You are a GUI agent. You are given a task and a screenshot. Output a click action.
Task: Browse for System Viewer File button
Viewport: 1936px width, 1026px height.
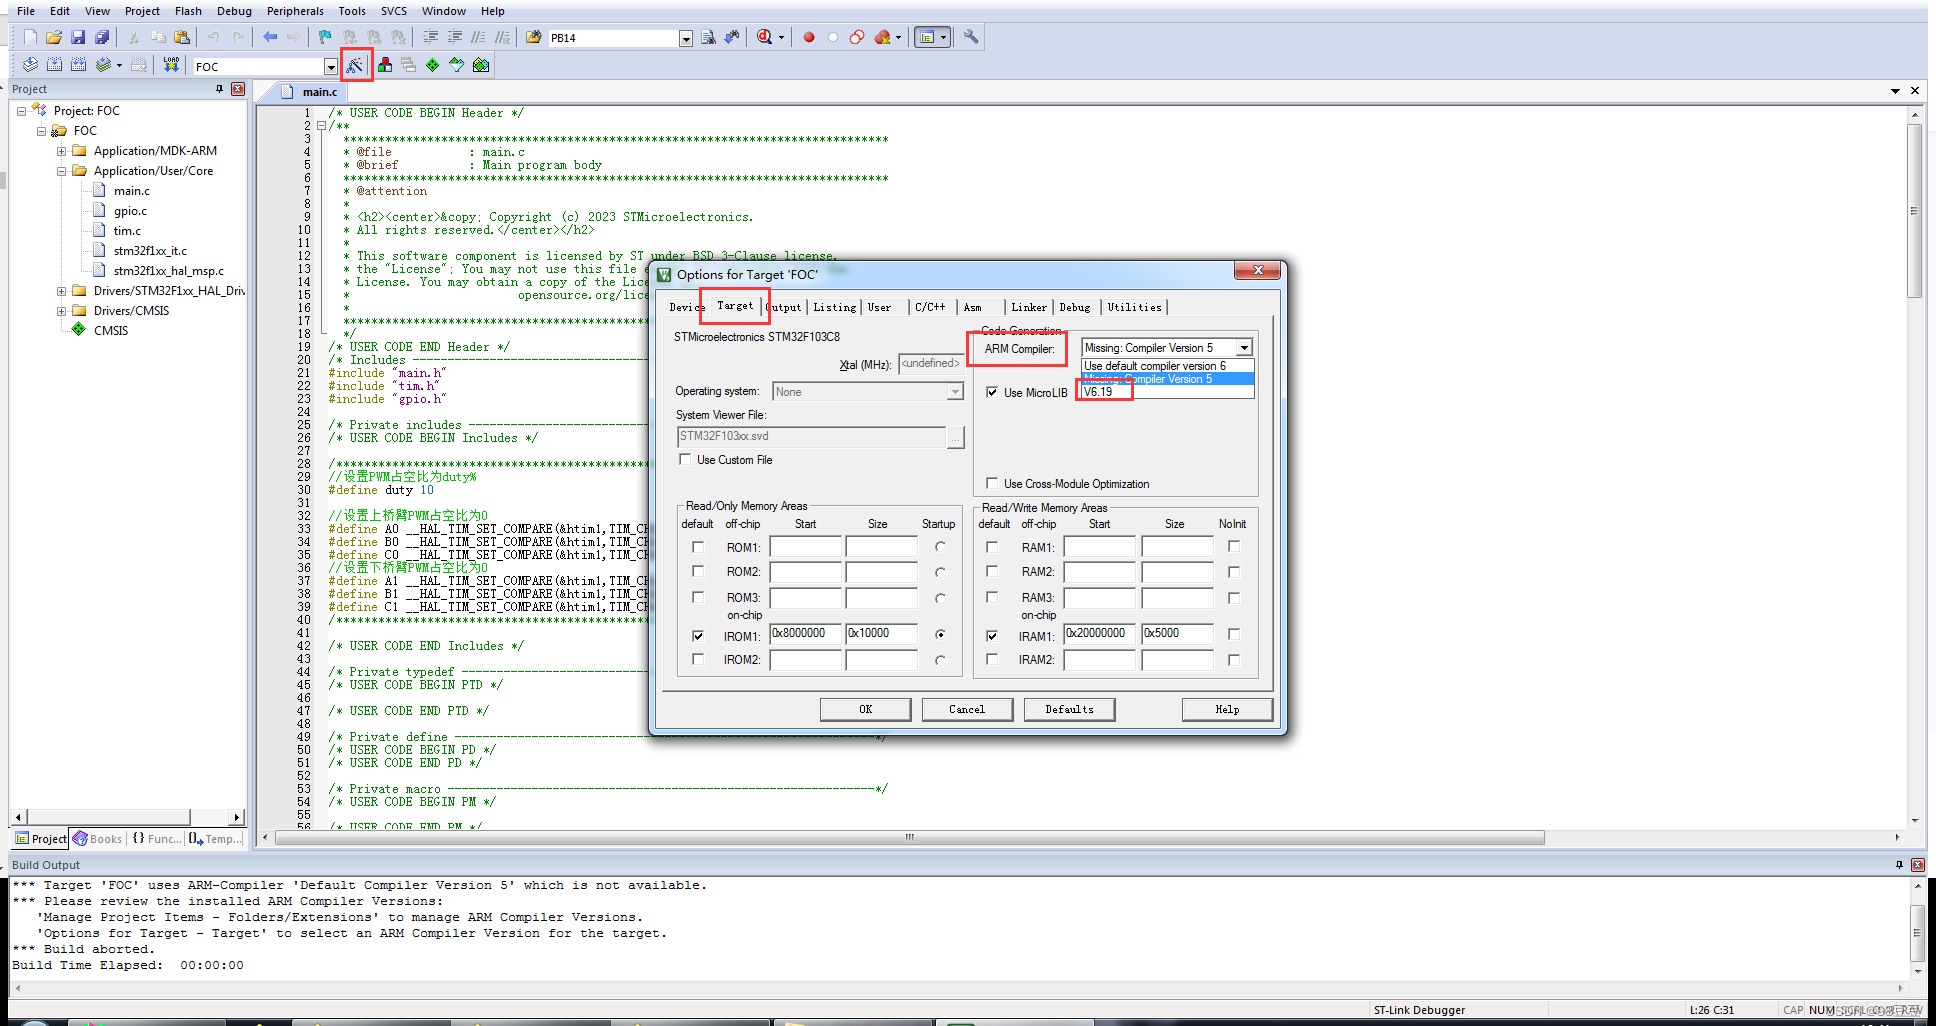[x=956, y=437]
